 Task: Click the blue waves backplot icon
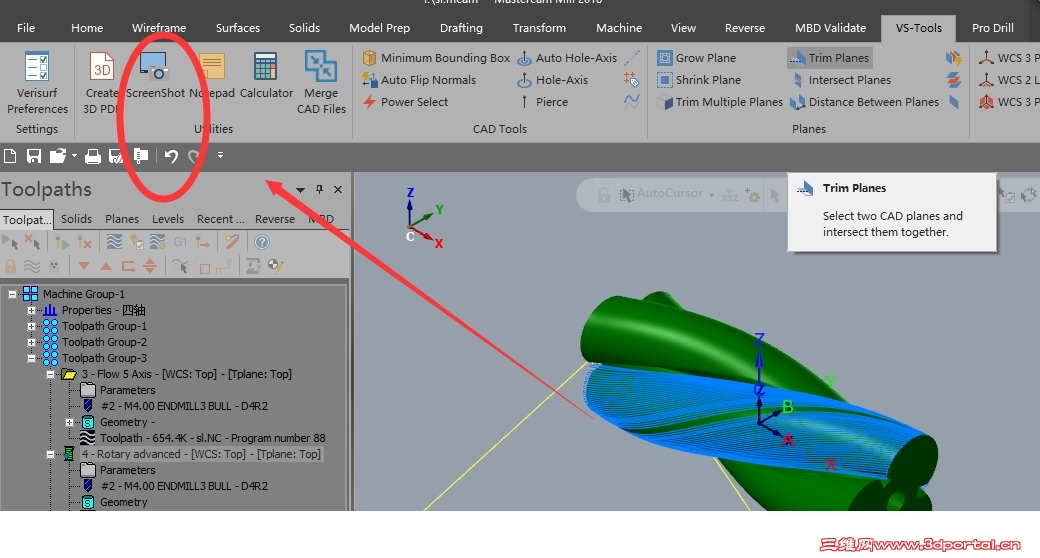[114, 242]
